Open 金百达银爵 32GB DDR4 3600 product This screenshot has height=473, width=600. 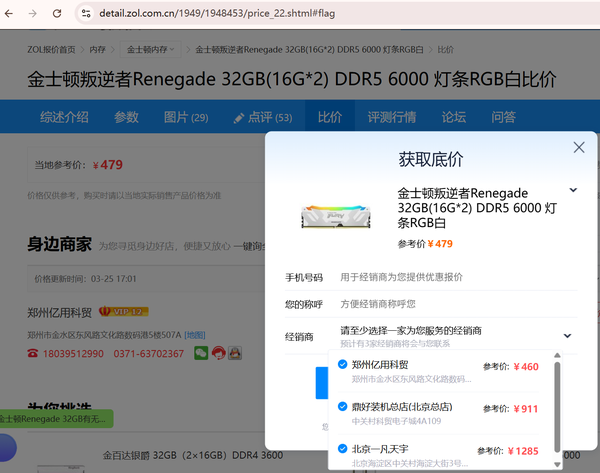192,455
